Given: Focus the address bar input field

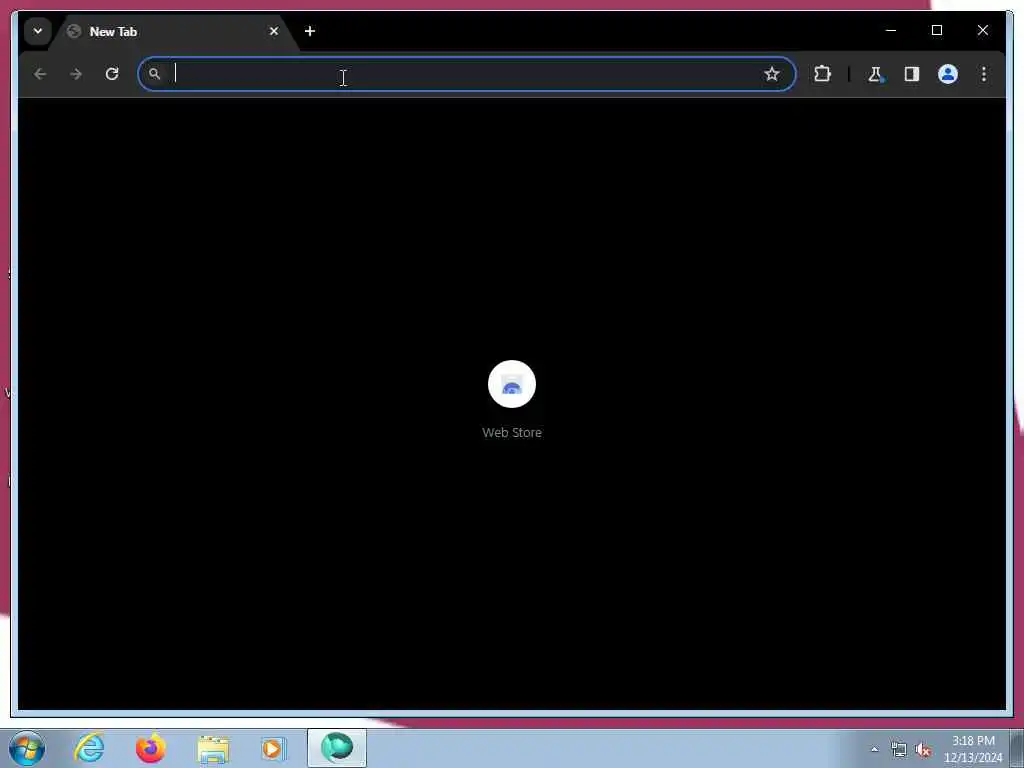Looking at the screenshot, I should click(x=466, y=74).
